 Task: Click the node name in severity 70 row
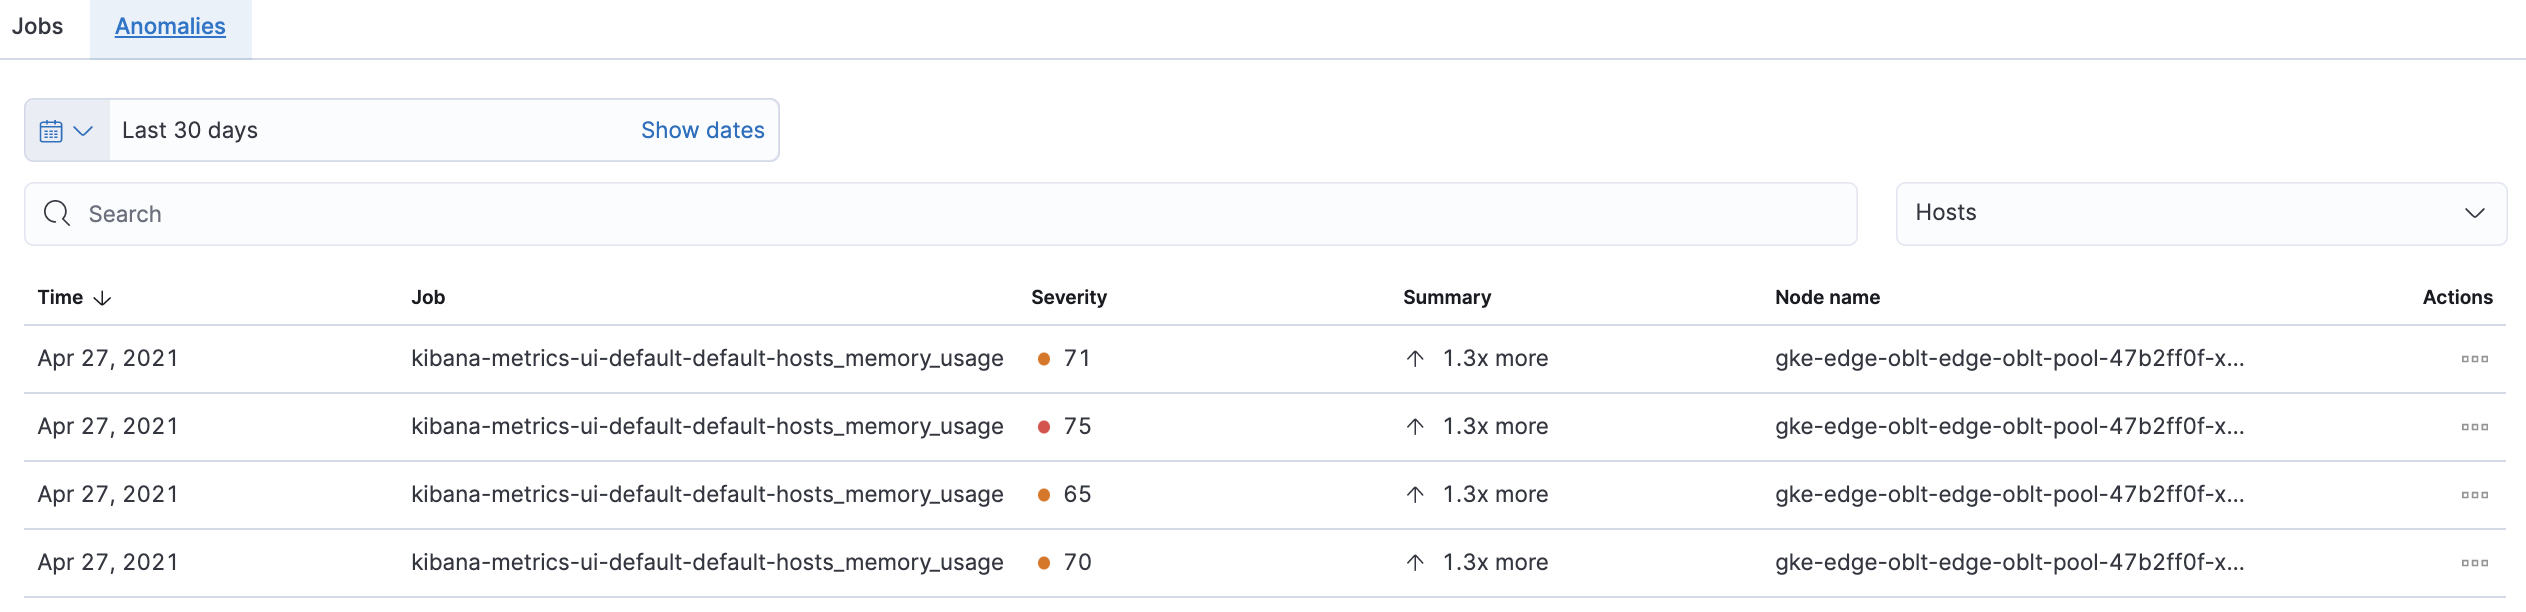[x=2010, y=562]
